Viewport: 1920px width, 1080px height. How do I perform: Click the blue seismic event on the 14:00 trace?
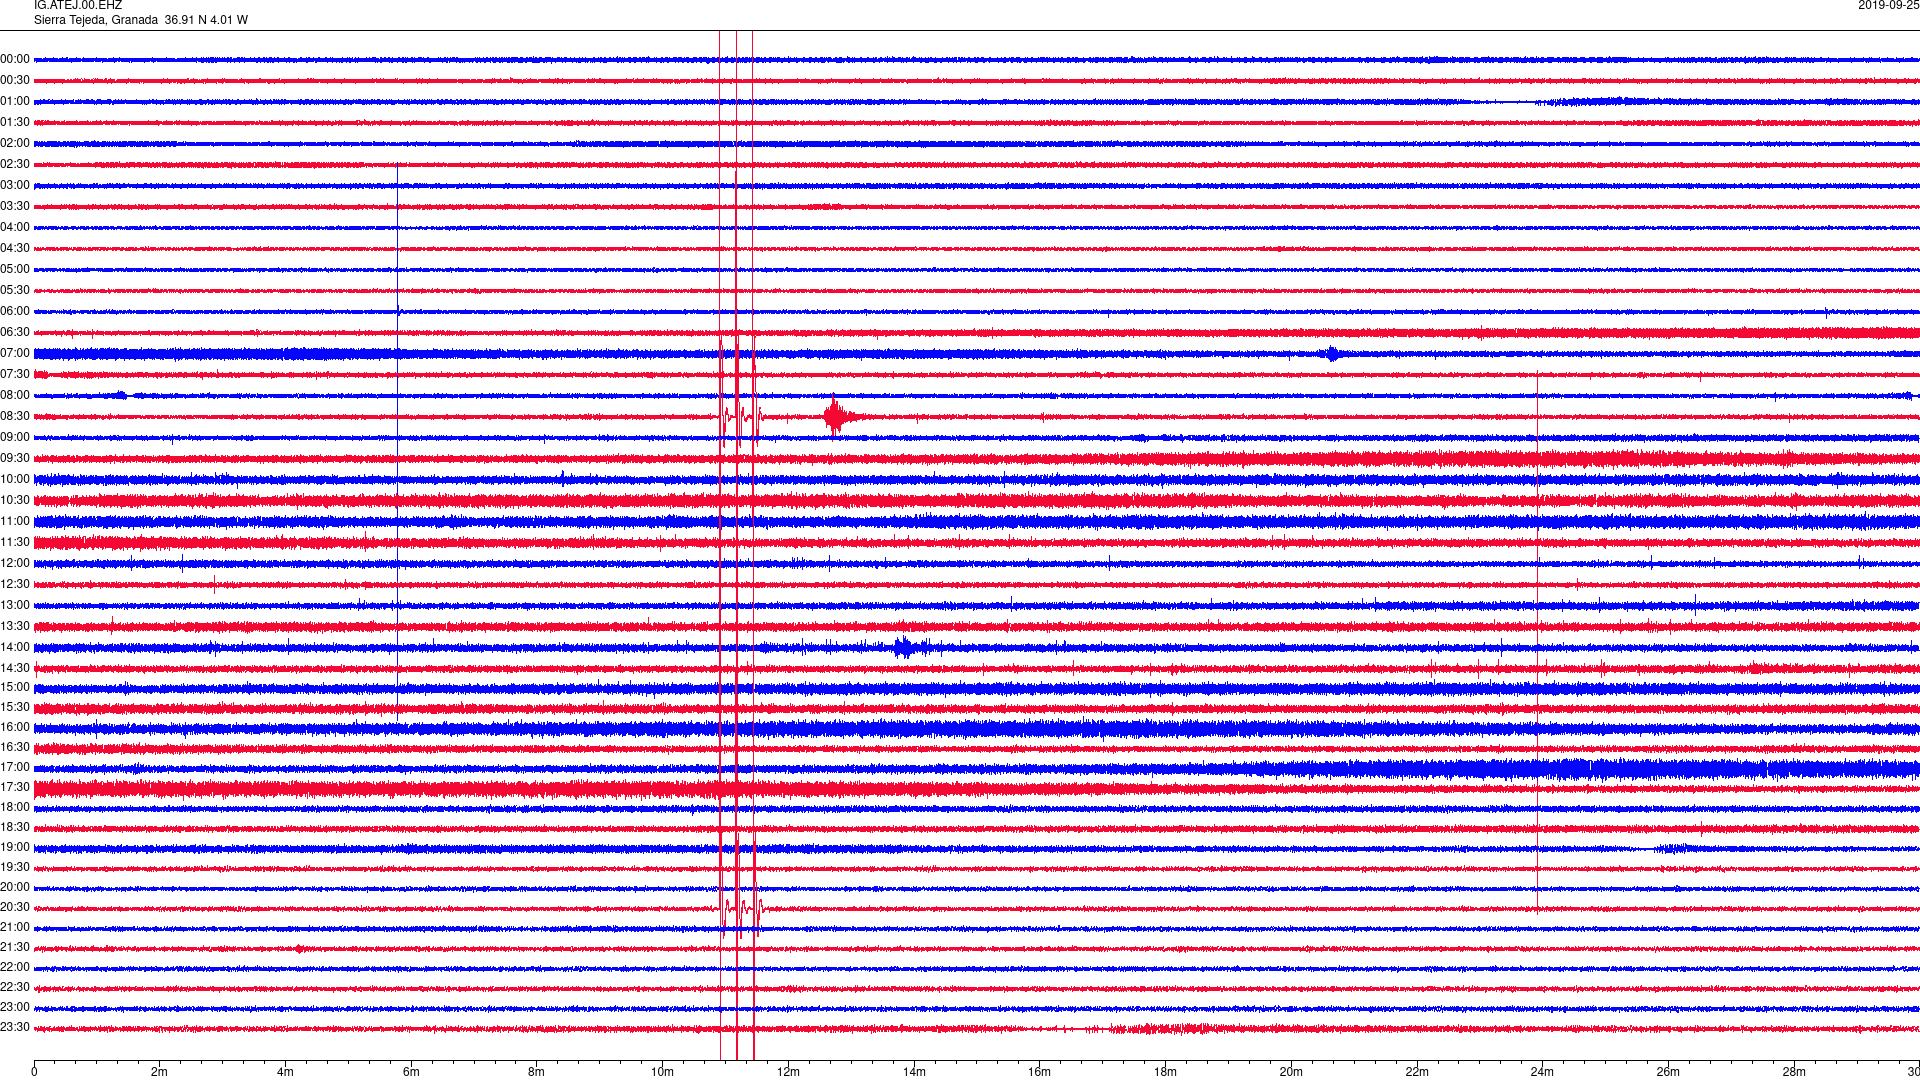(x=907, y=647)
